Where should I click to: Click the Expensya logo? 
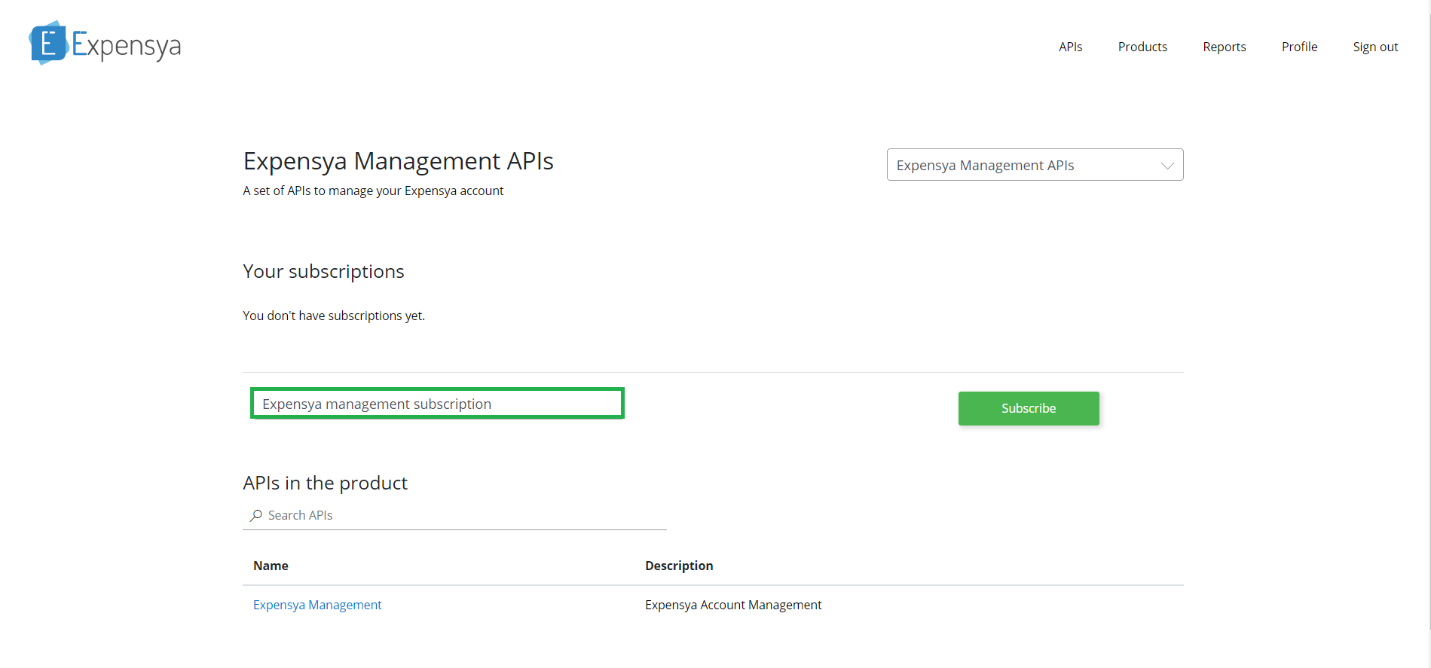click(x=105, y=44)
